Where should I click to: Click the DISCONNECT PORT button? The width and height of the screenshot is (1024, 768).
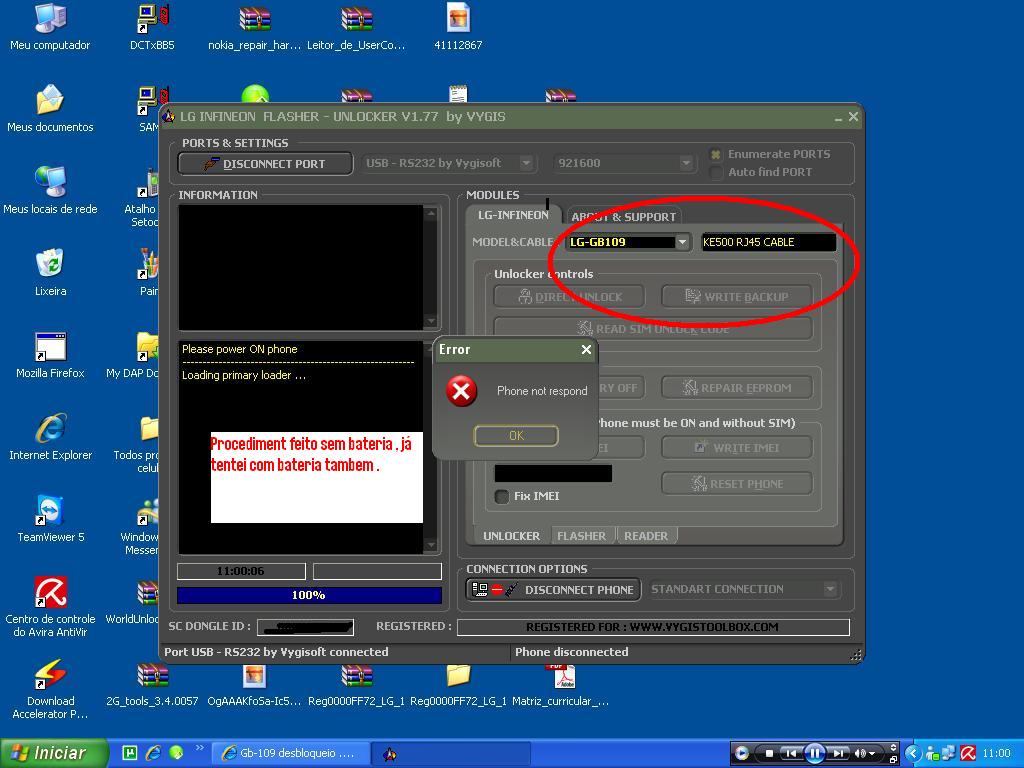[x=265, y=163]
